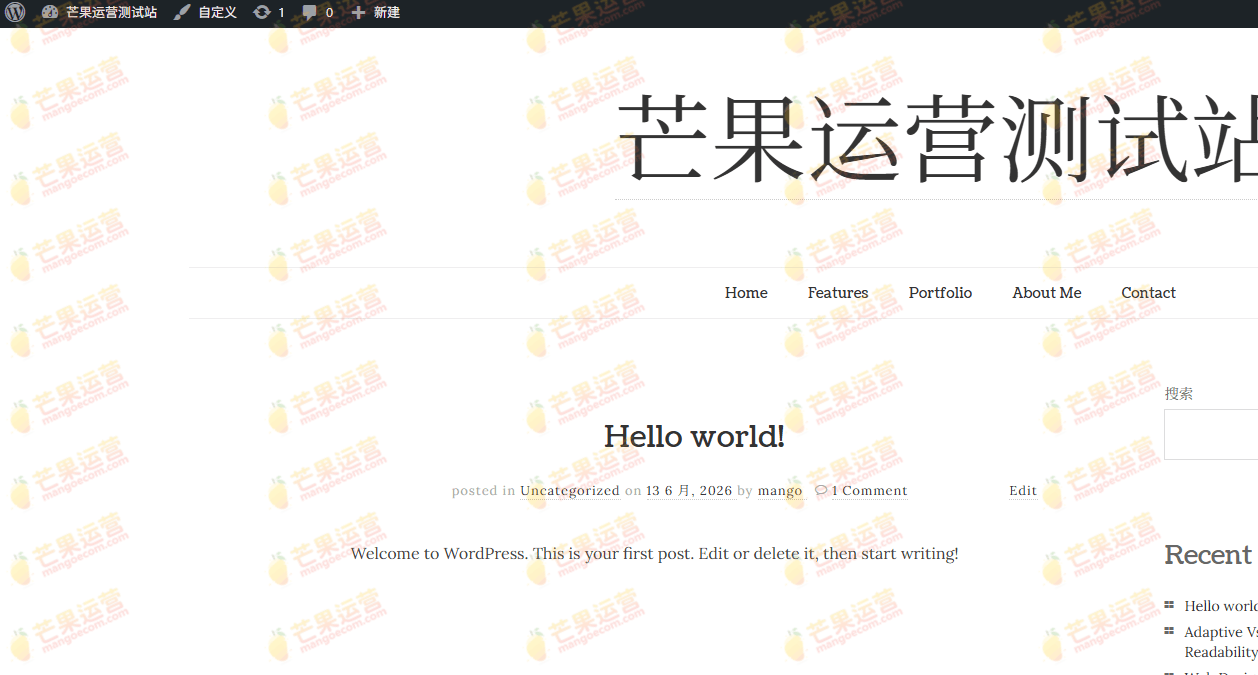
Task: Click the Uncategorized category link
Action: pos(570,491)
